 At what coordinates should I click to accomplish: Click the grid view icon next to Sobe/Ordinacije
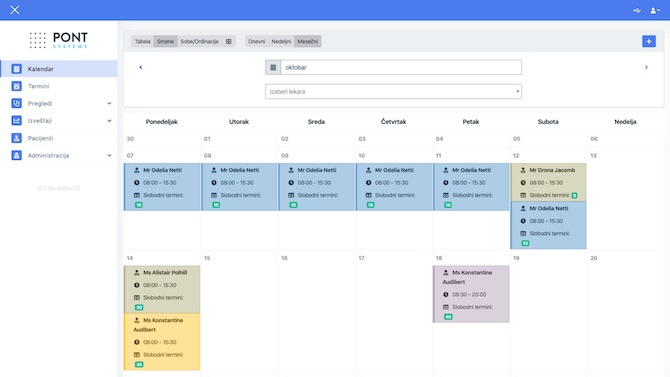[229, 41]
